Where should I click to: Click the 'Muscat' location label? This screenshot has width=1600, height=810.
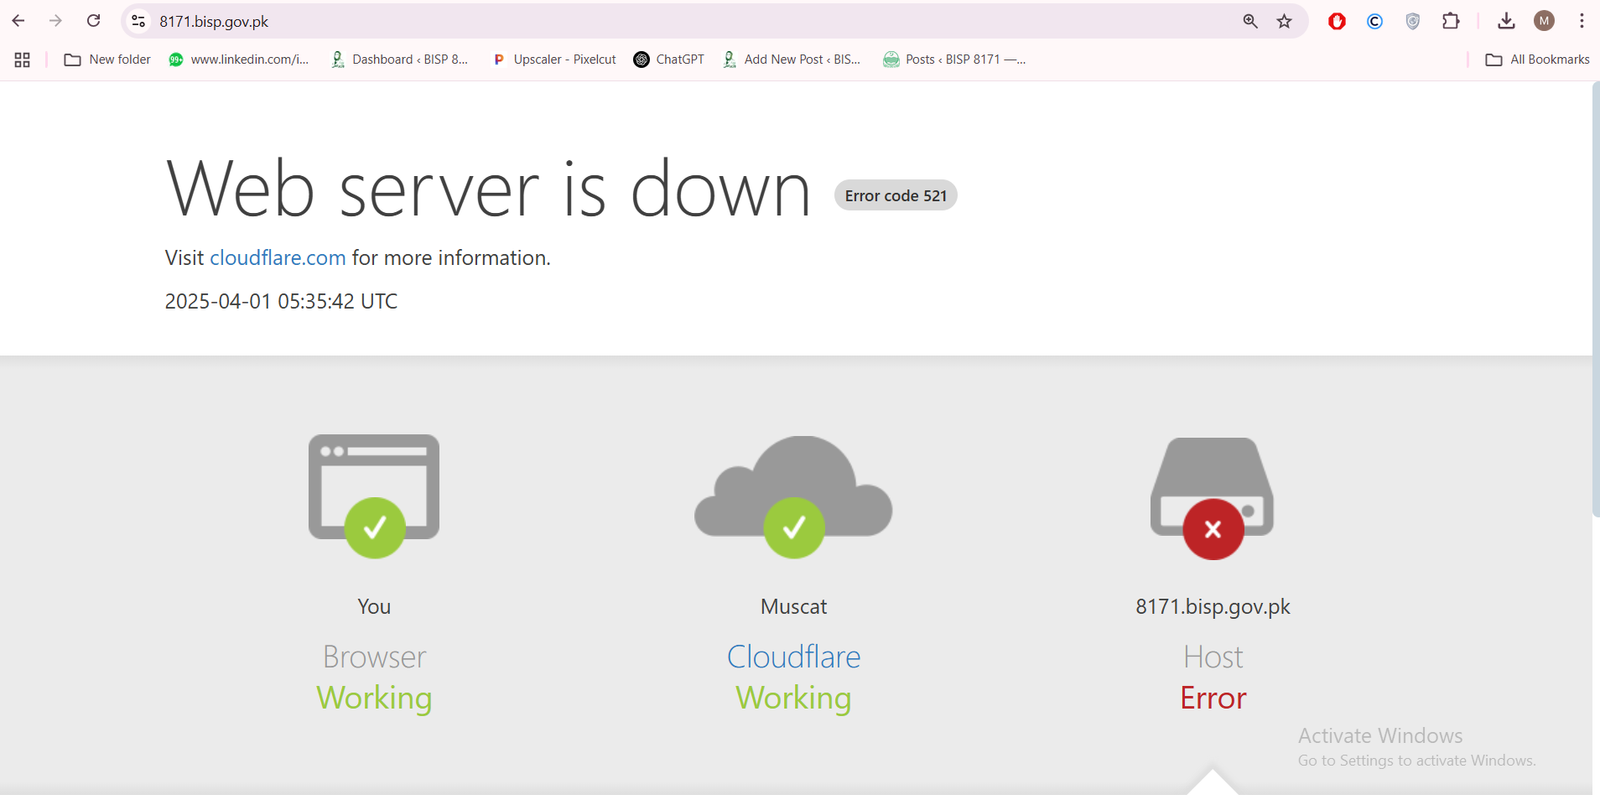tap(794, 607)
